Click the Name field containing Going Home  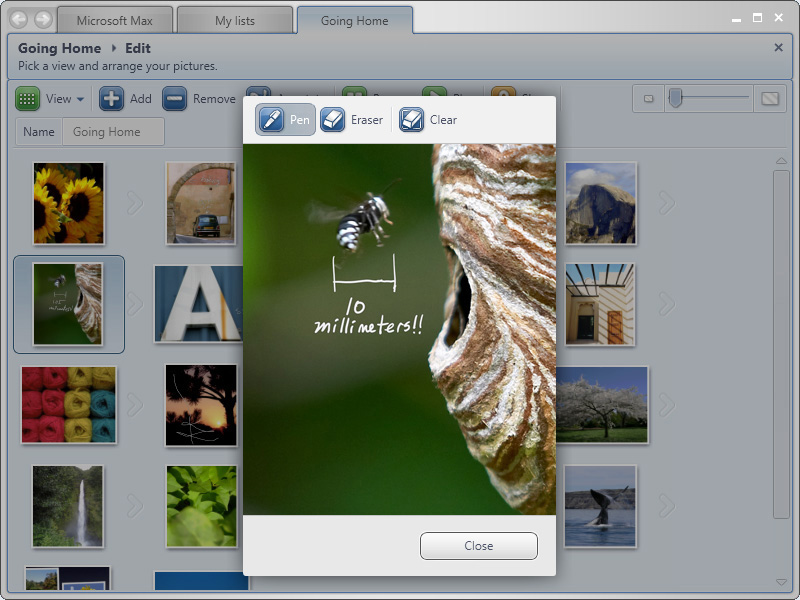[112, 132]
